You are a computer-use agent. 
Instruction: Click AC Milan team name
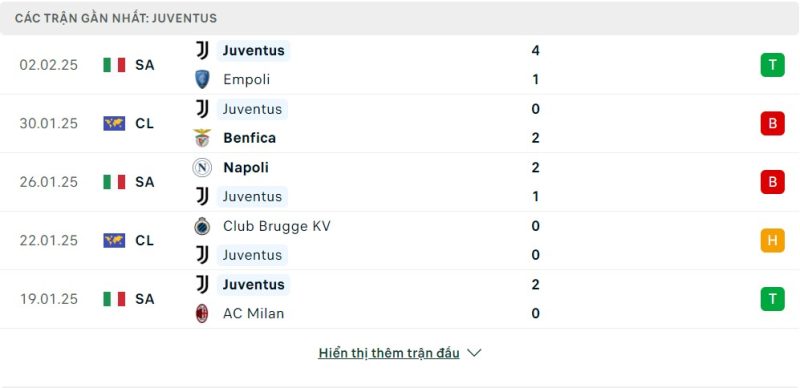click(x=253, y=313)
